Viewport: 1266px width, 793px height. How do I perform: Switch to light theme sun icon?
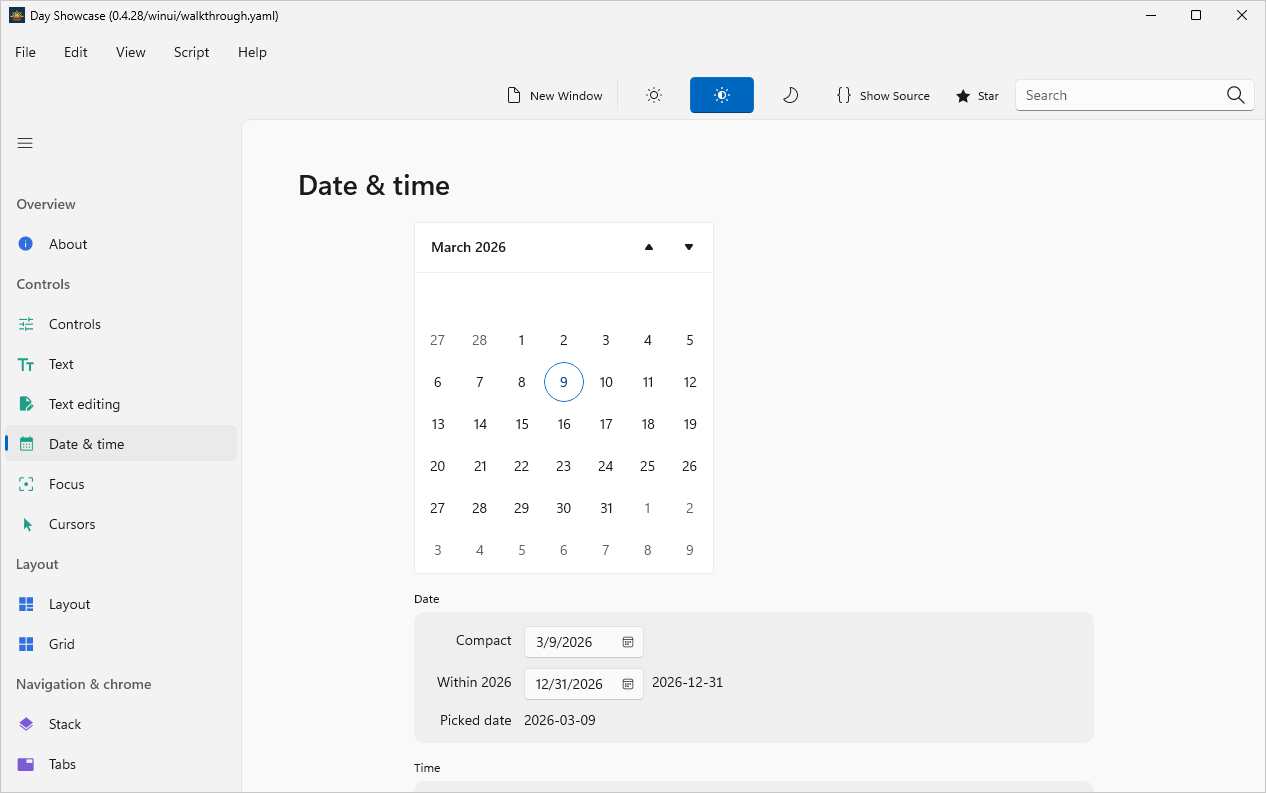pyautogui.click(x=654, y=95)
